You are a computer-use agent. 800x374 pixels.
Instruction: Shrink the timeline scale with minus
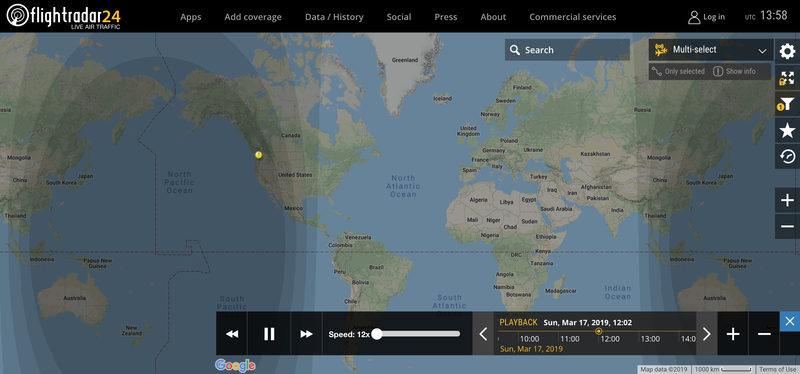pyautogui.click(x=764, y=334)
